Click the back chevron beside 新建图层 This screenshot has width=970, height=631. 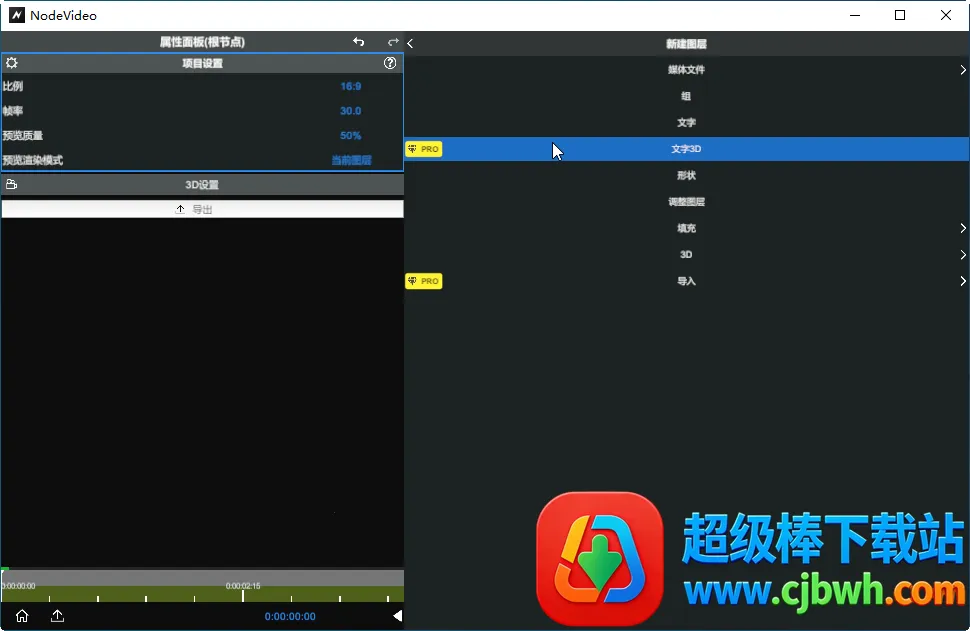[411, 43]
